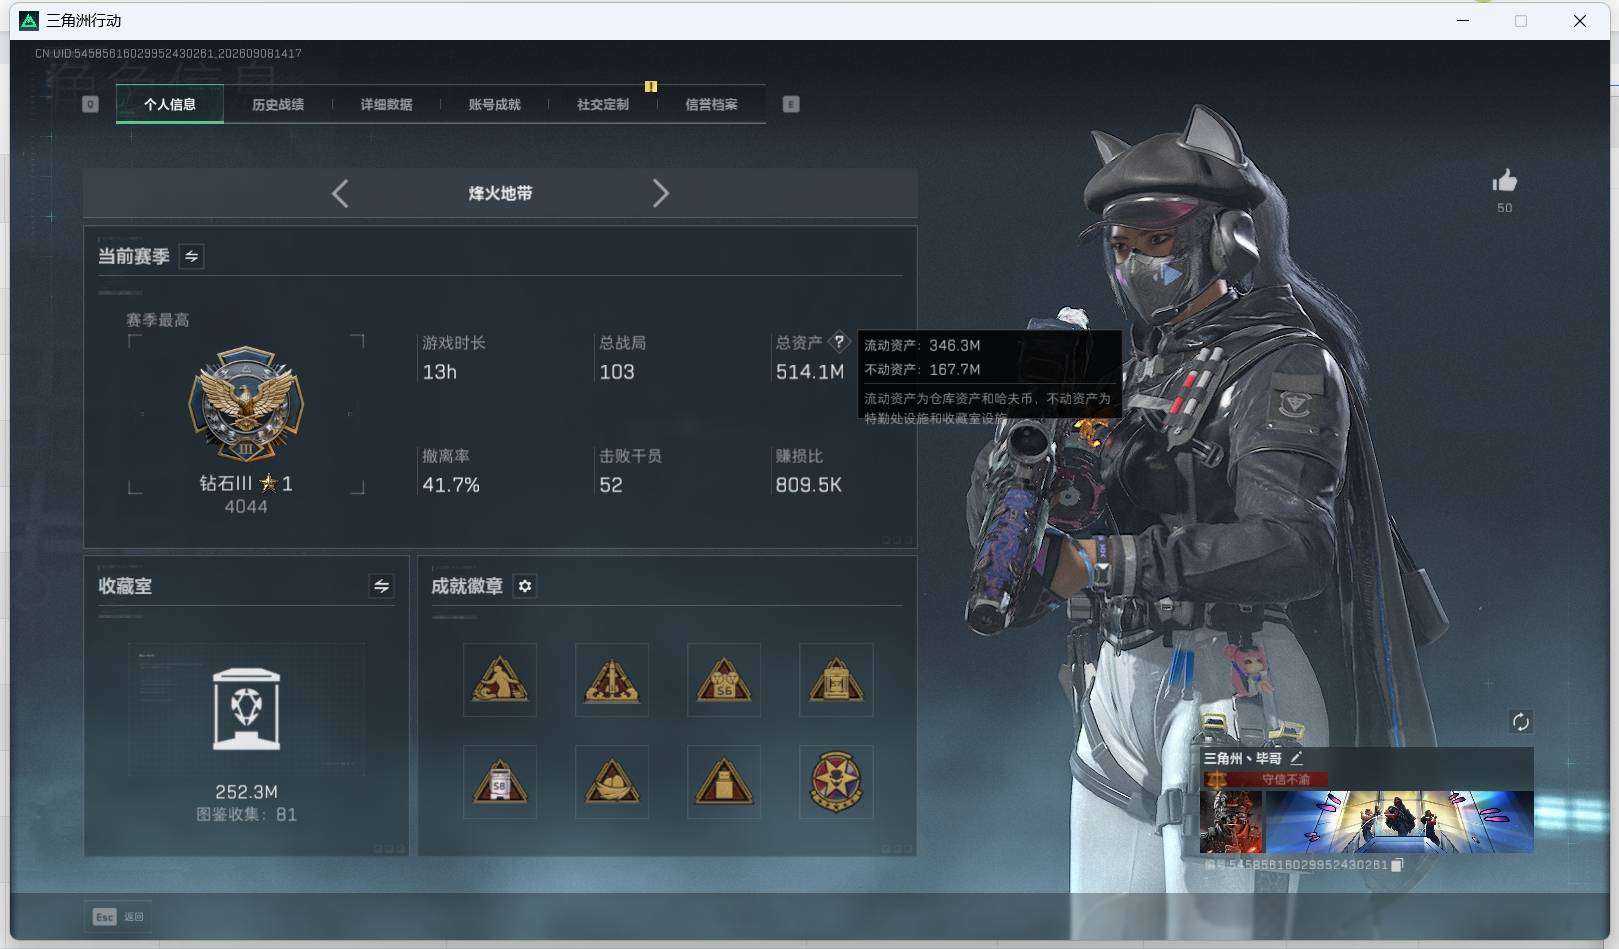The height and width of the screenshot is (949, 1619).
Task: Open the 详细数据 tab
Action: tap(386, 104)
